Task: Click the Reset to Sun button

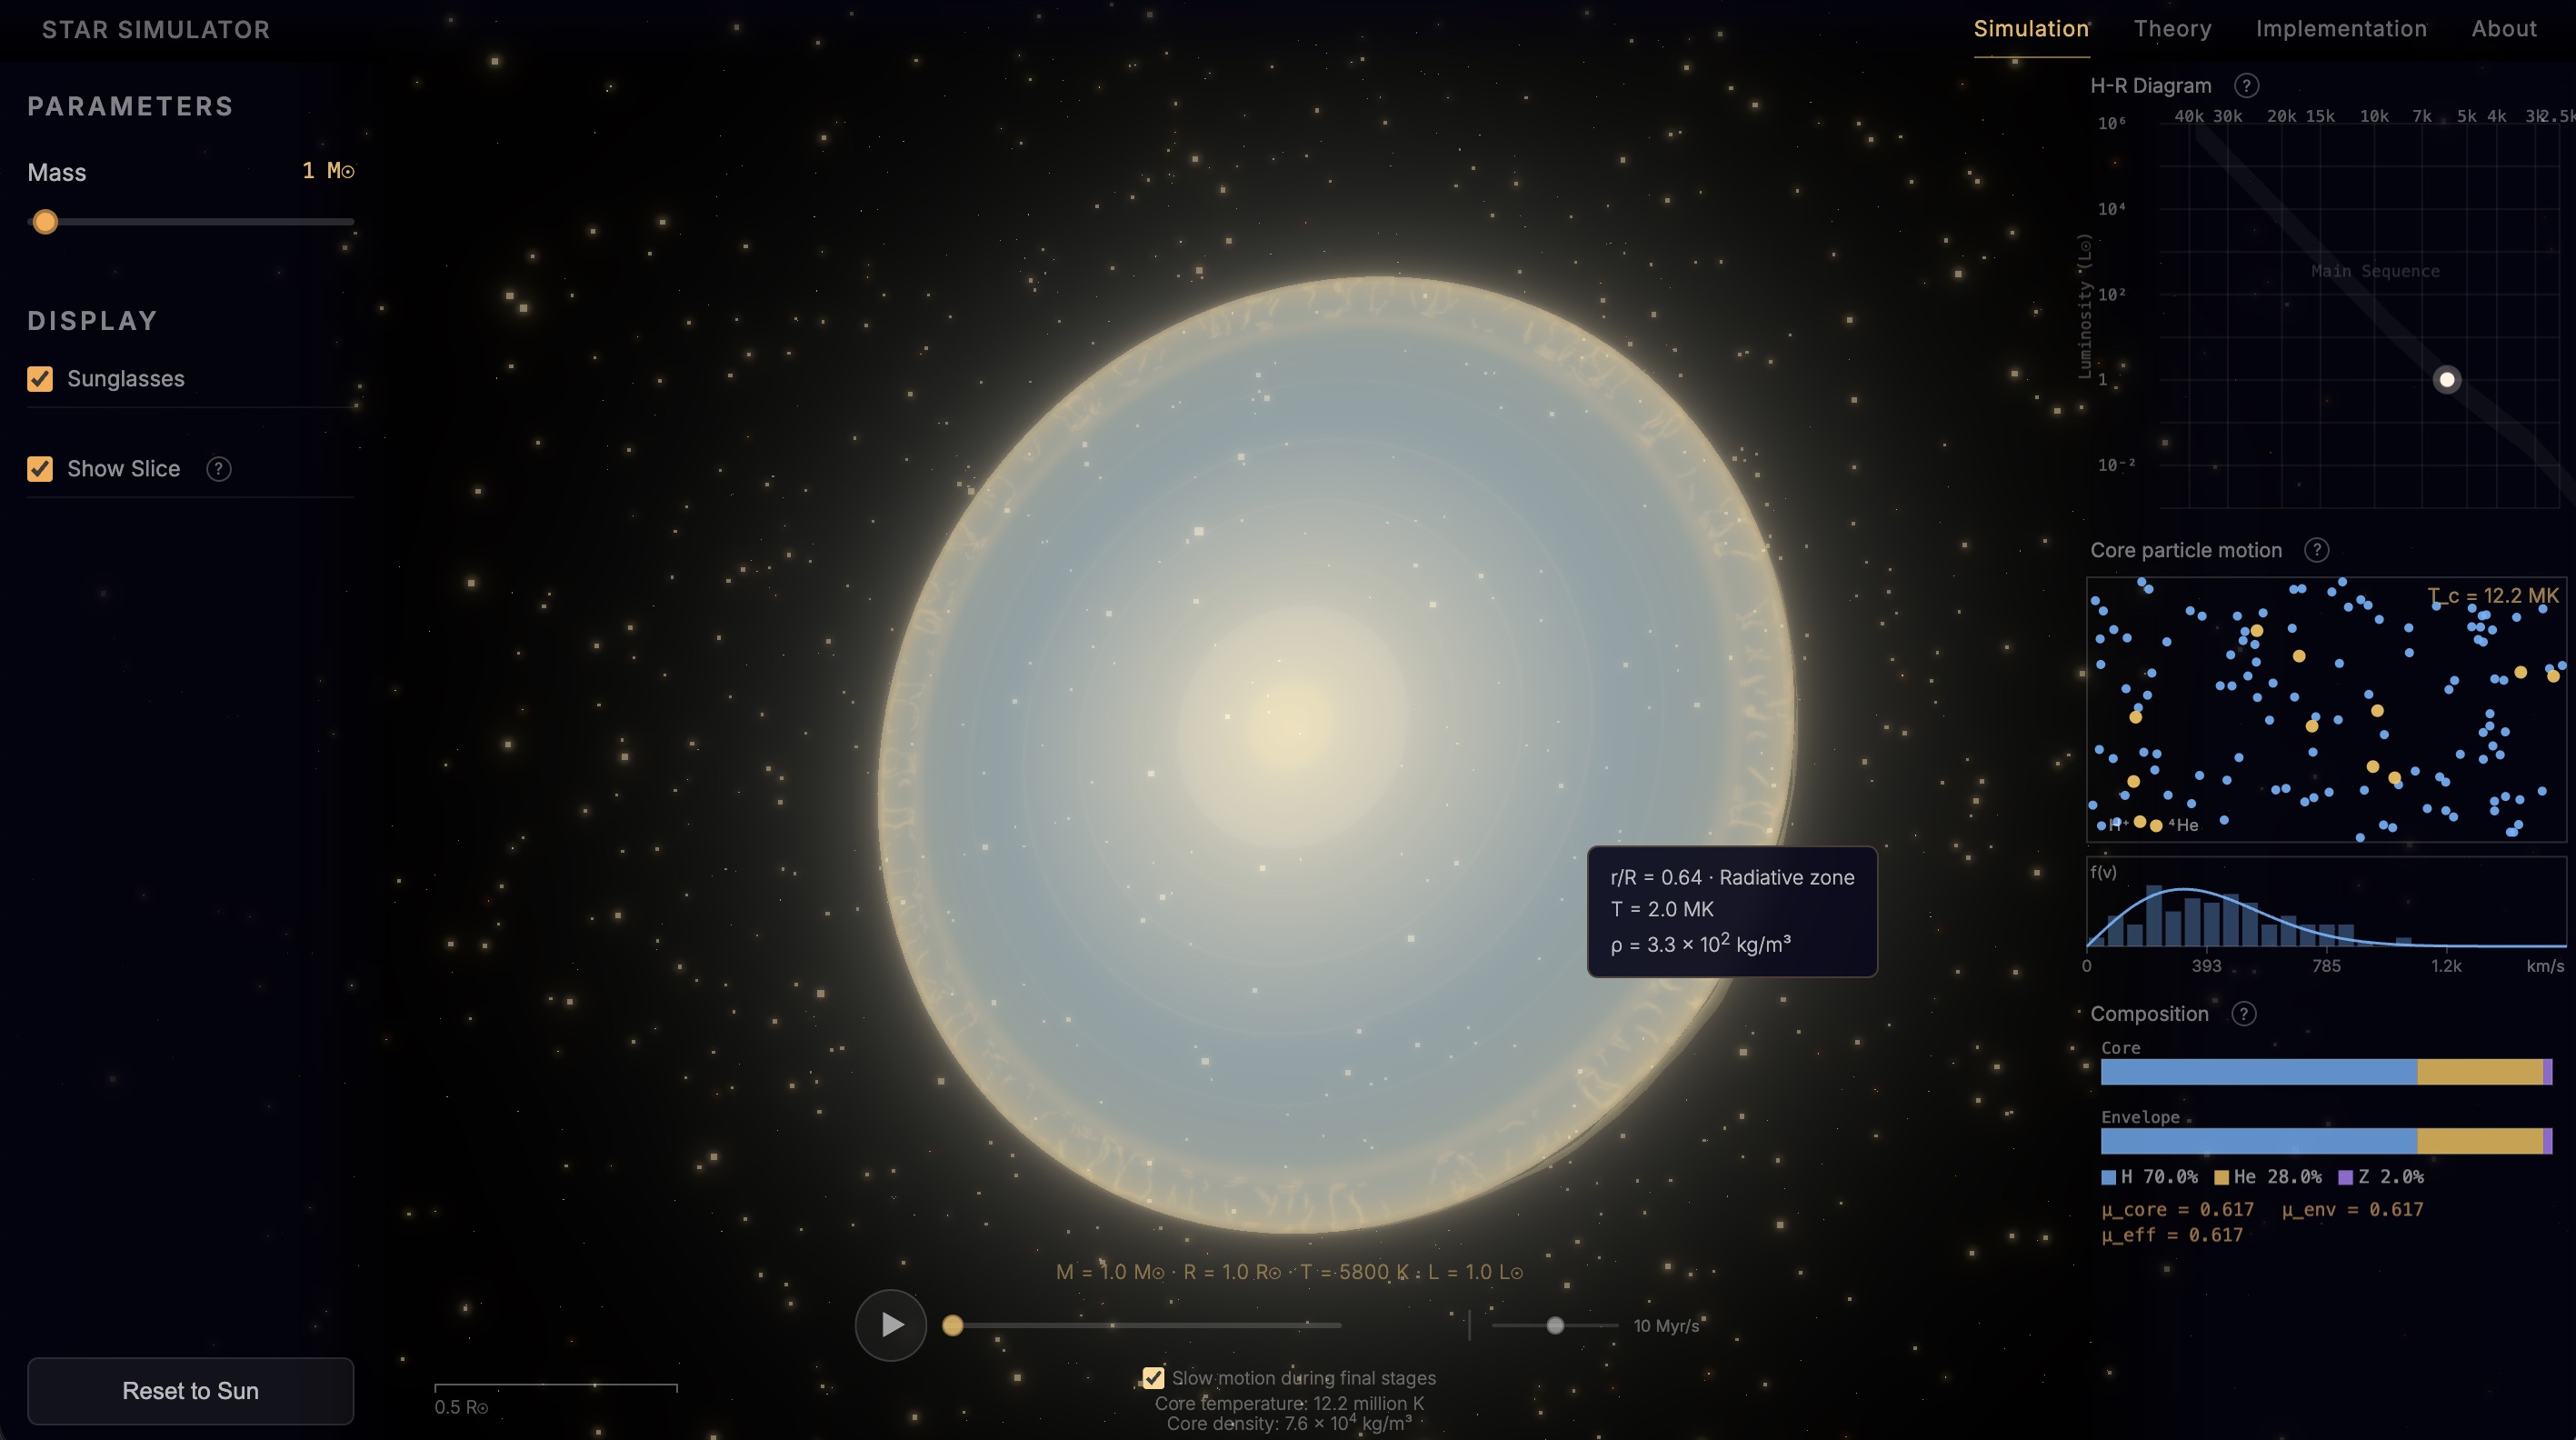Action: [x=190, y=1390]
